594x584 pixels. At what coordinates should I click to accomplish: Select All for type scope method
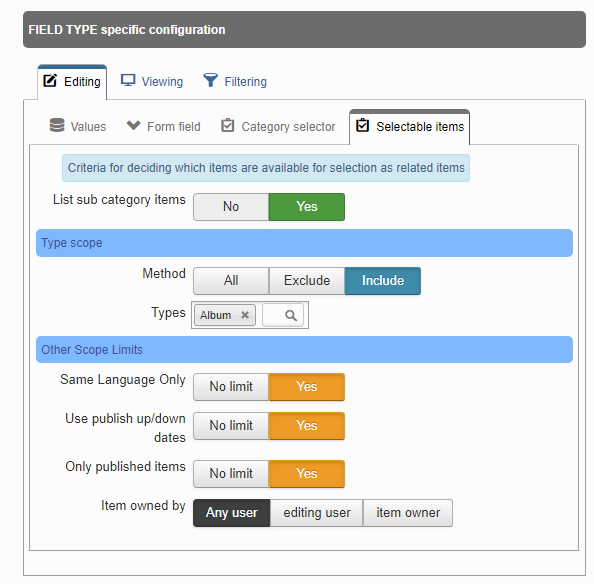tap(231, 281)
